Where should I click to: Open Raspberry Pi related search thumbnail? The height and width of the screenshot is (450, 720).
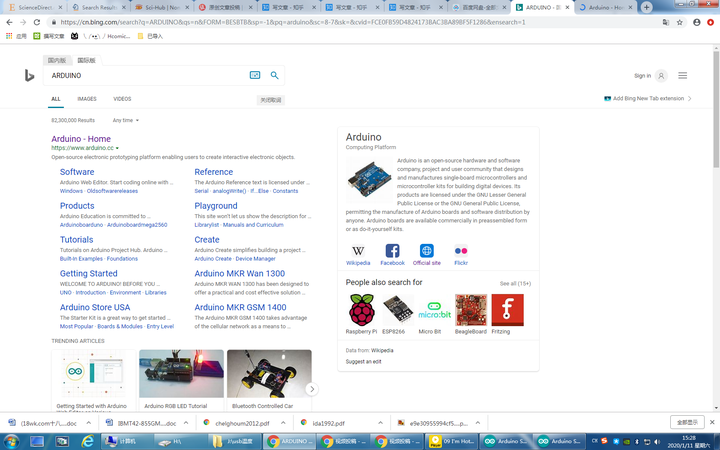tap(362, 310)
